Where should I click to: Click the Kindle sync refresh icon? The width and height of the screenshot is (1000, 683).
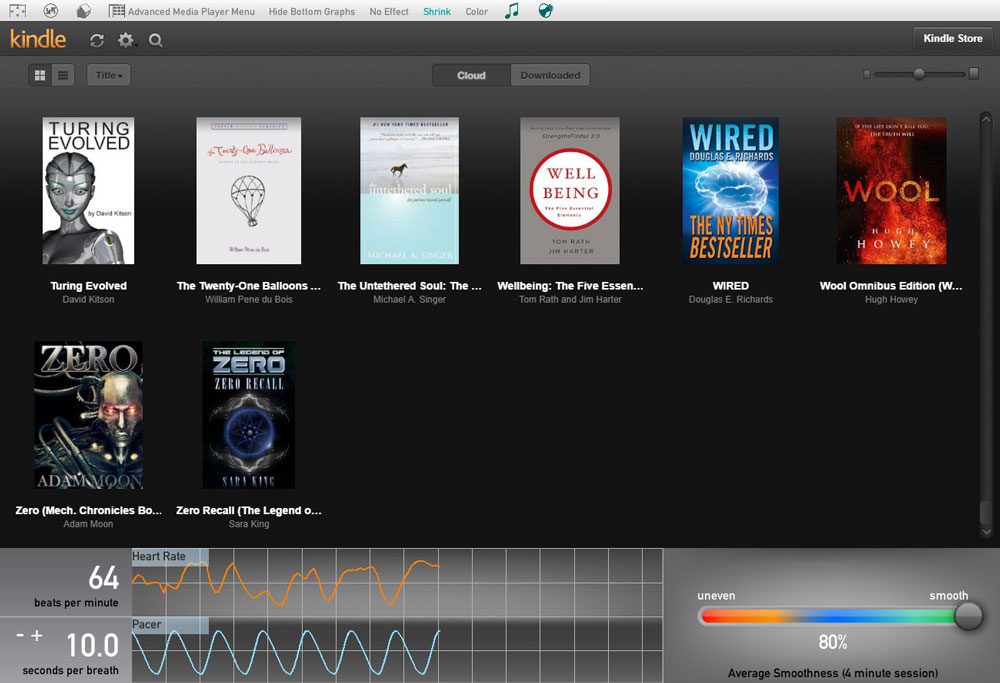[97, 40]
